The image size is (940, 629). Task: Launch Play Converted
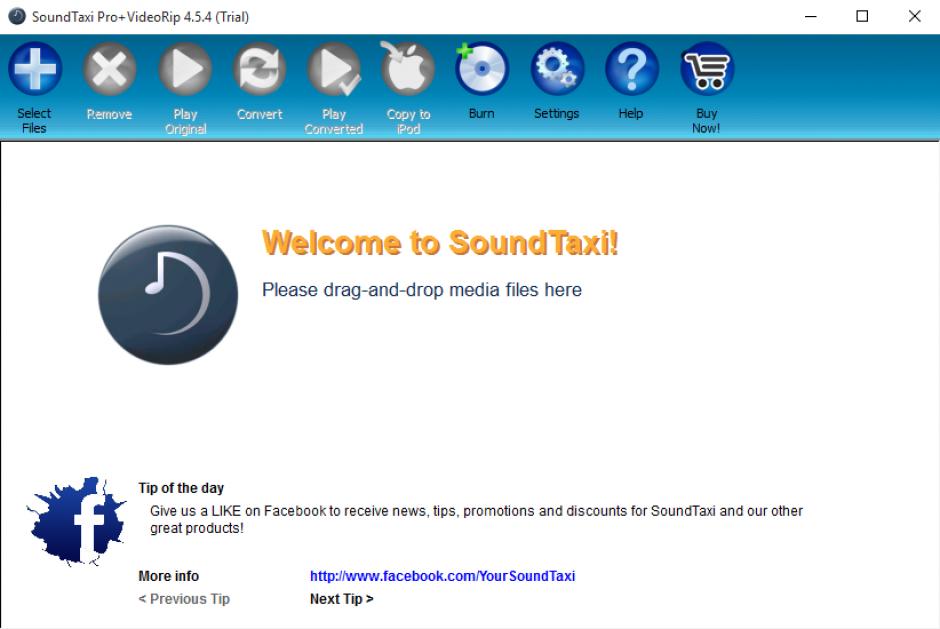(334, 69)
